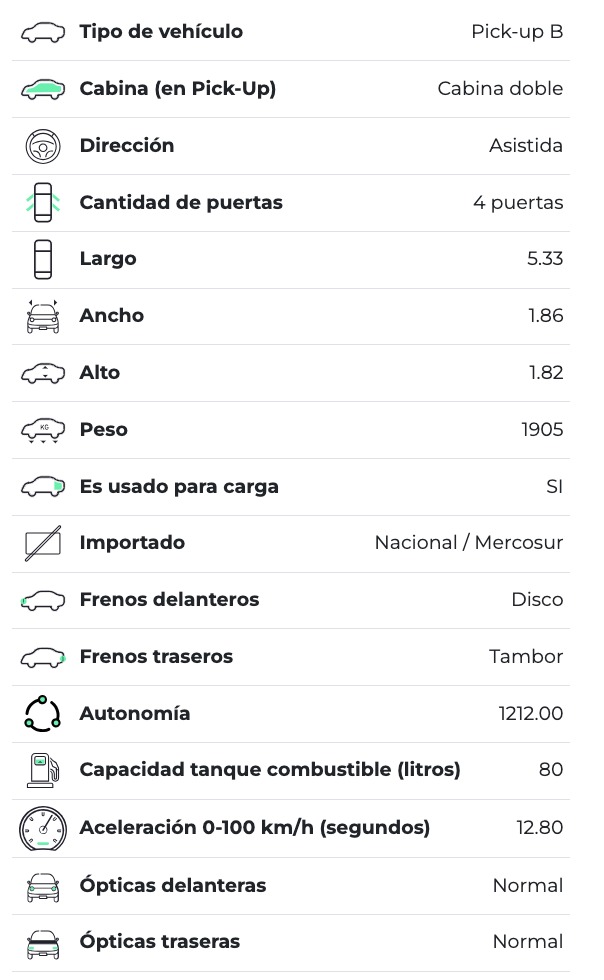The width and height of the screenshot is (604, 980).
Task: Select the Cabina doble value text
Action: click(500, 89)
